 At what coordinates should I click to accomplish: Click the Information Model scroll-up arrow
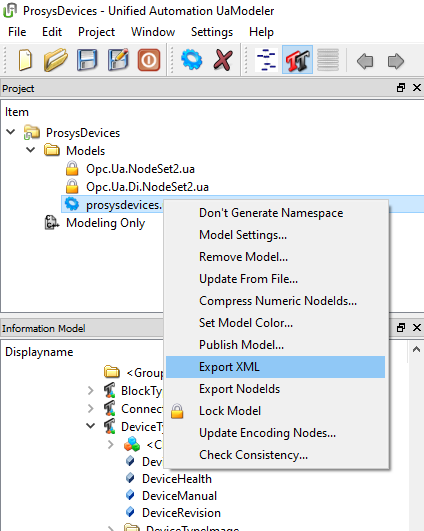pos(416,349)
